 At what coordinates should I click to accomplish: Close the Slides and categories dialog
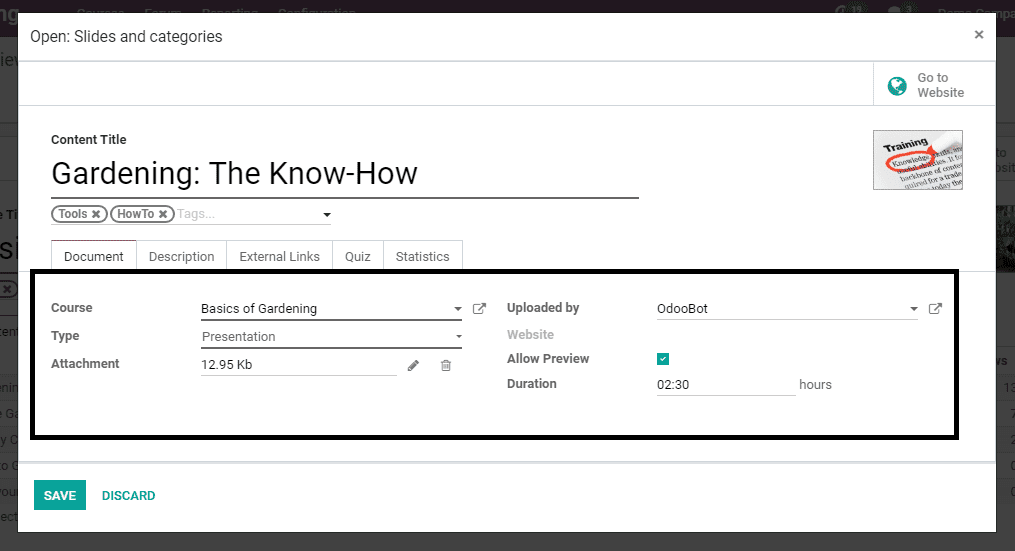pos(979,34)
